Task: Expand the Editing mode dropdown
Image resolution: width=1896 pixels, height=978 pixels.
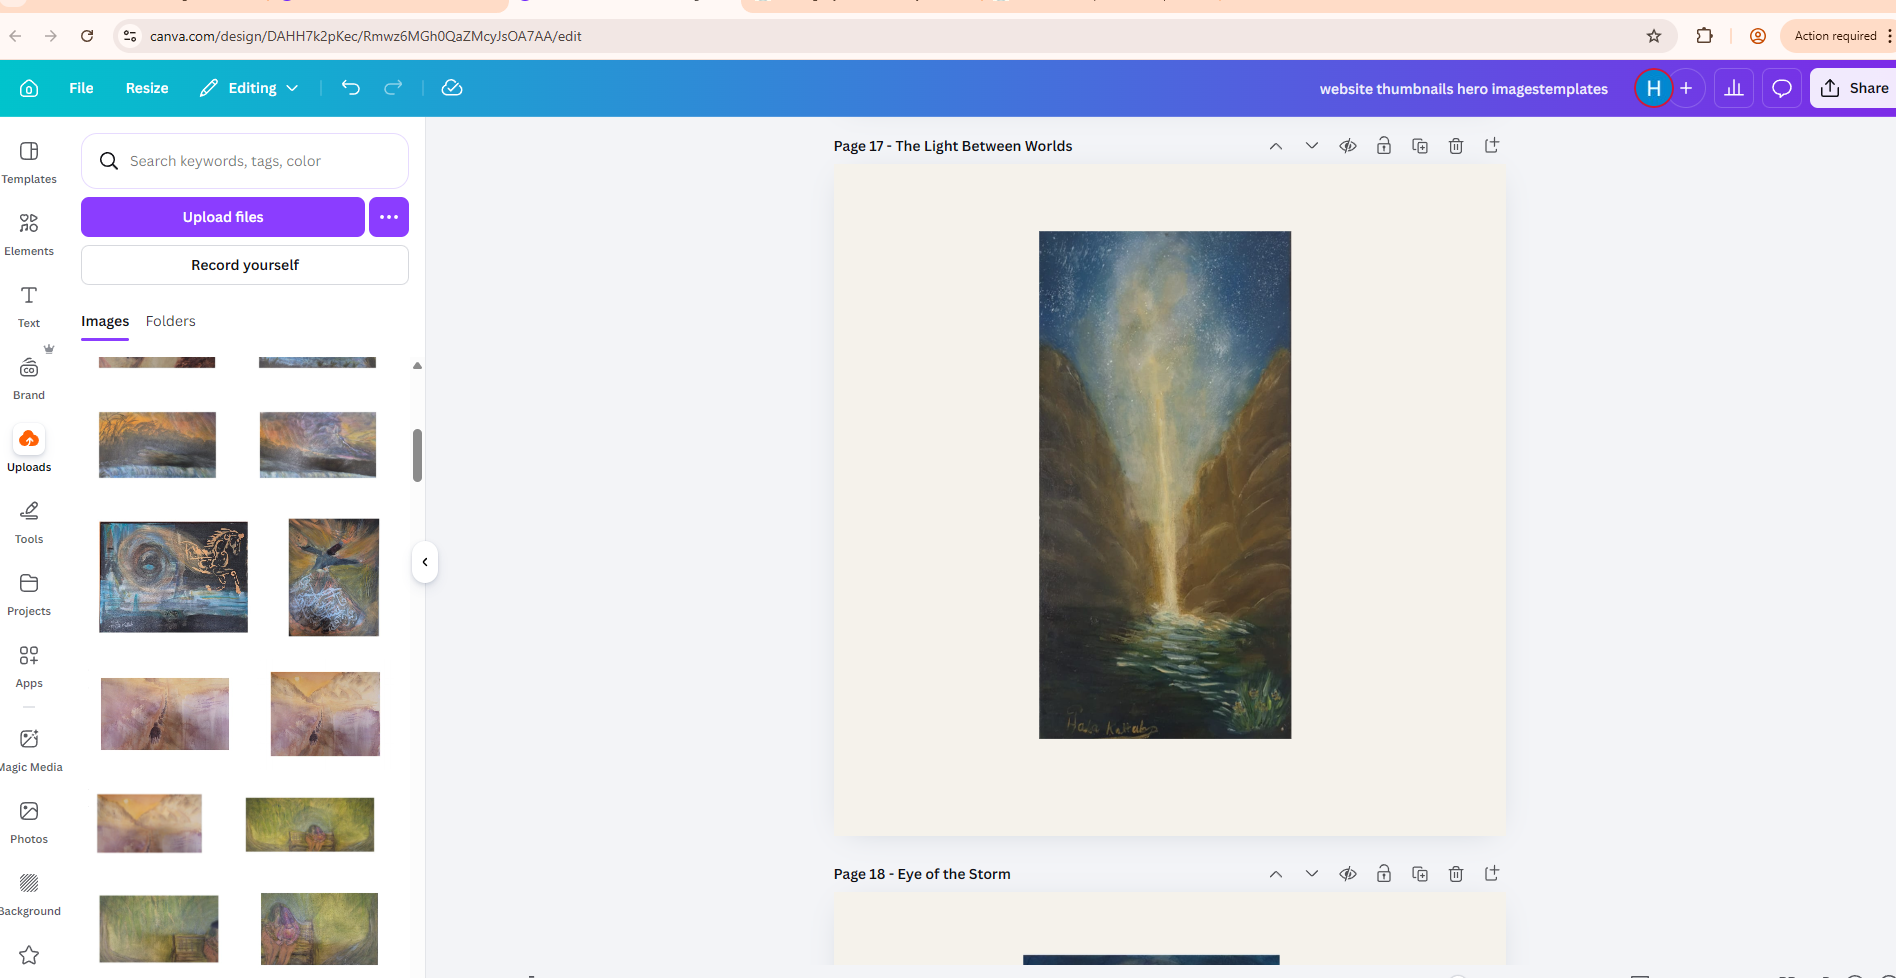Action: tap(249, 88)
